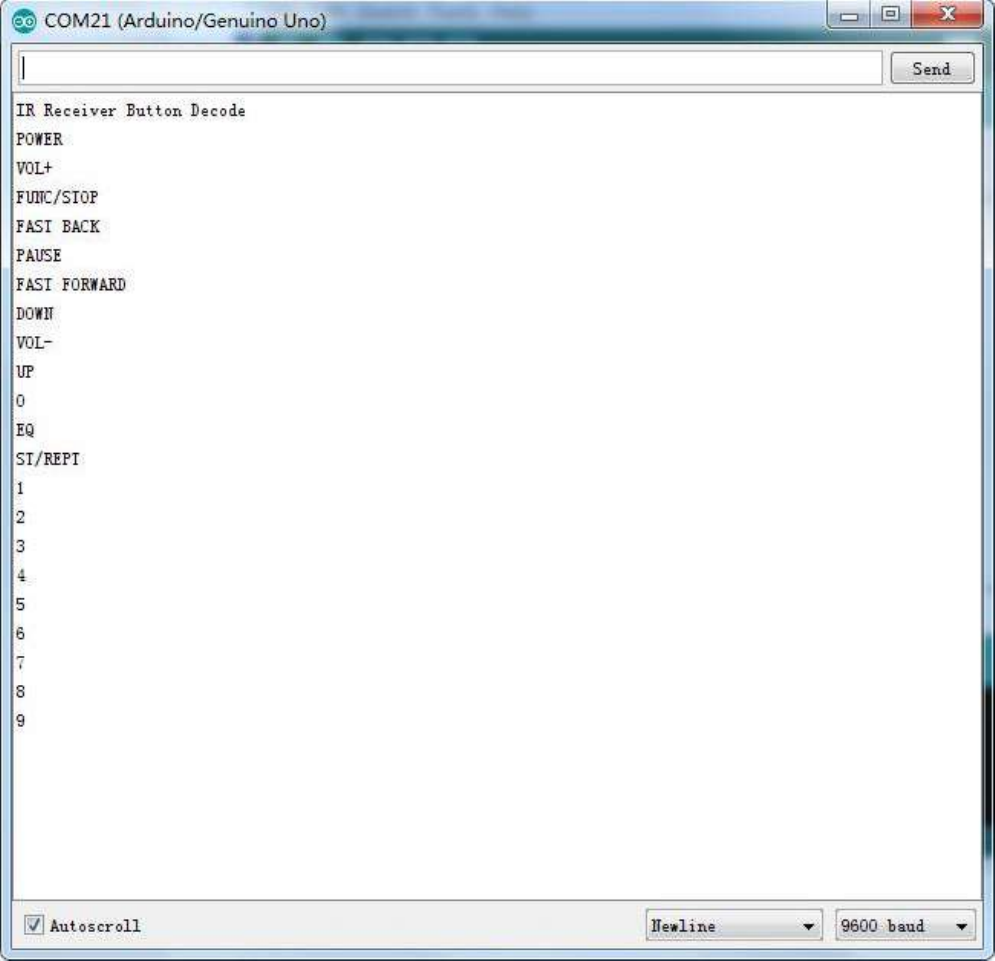Click the Arduino logo icon in title bar

click(x=24, y=22)
